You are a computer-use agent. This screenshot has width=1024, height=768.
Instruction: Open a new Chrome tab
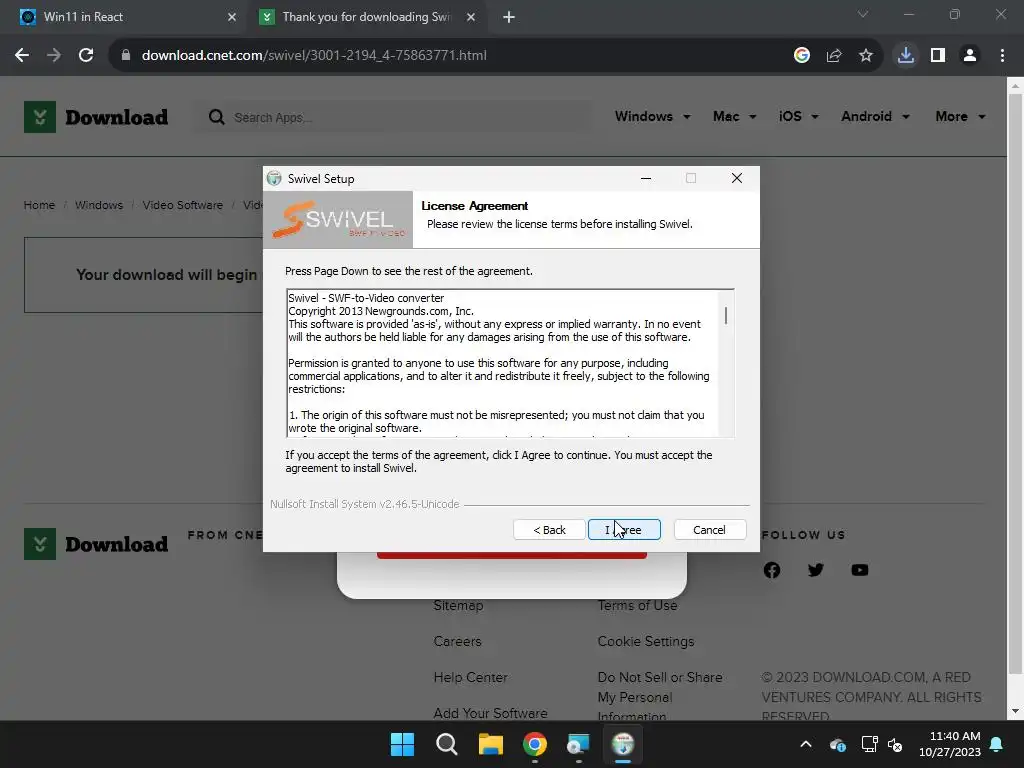[x=509, y=17]
